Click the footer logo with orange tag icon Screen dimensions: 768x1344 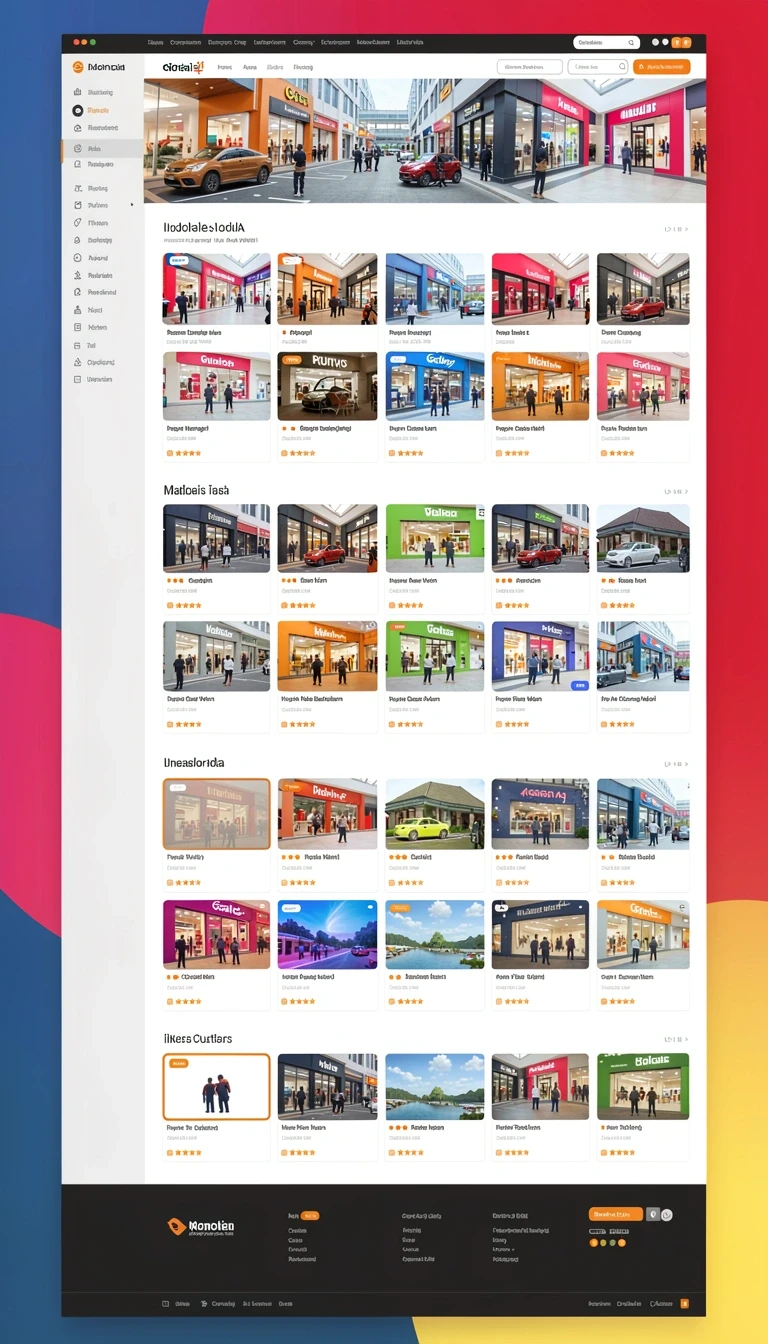[201, 1227]
